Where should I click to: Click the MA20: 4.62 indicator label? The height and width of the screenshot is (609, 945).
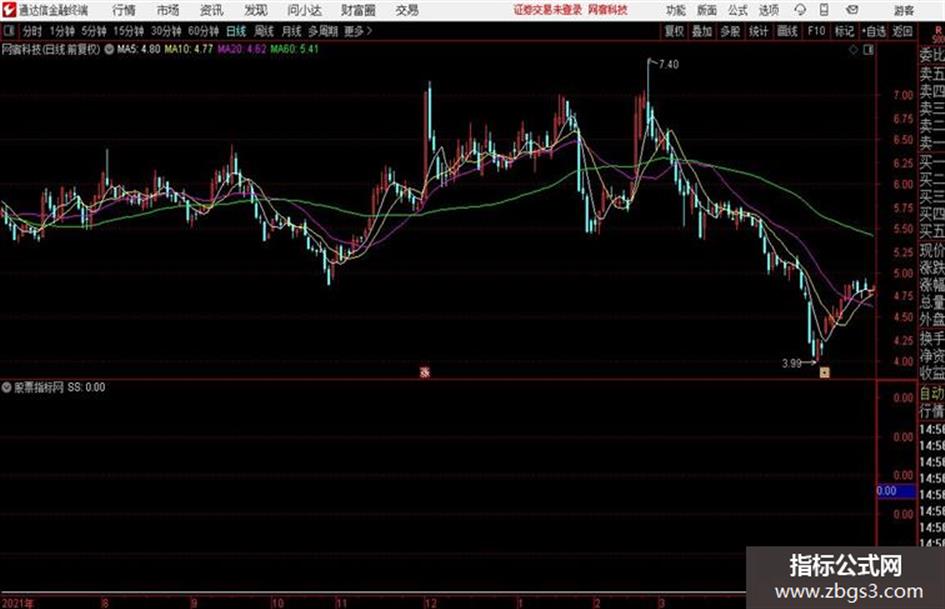pos(242,49)
